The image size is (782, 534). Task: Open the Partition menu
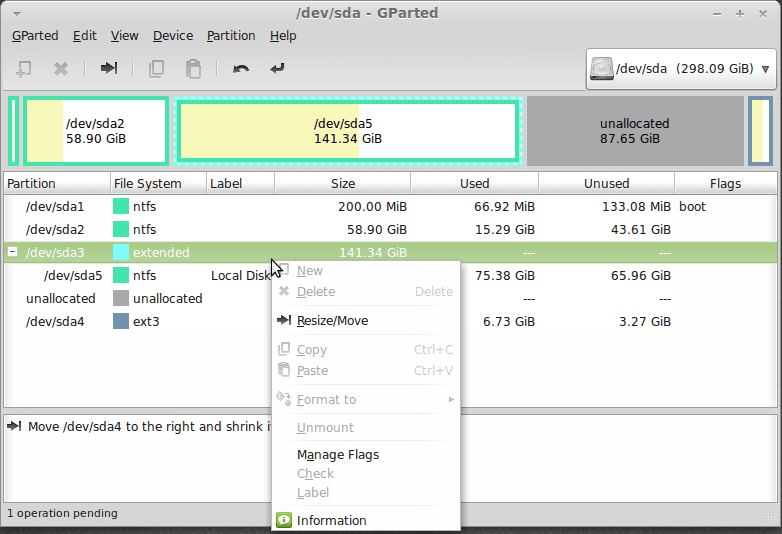pos(231,36)
